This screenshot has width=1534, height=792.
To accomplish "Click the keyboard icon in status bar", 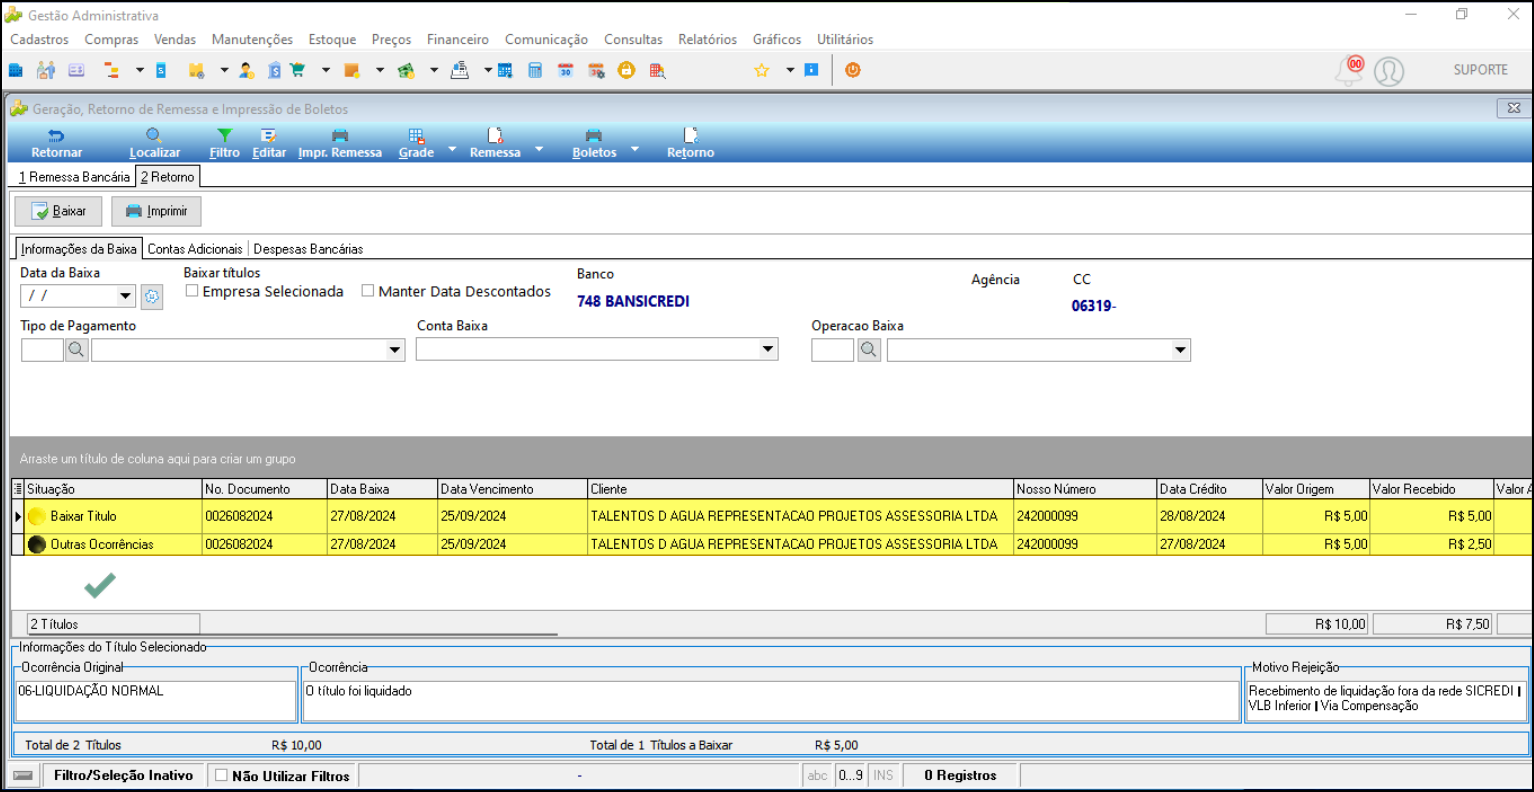I will pos(22,776).
